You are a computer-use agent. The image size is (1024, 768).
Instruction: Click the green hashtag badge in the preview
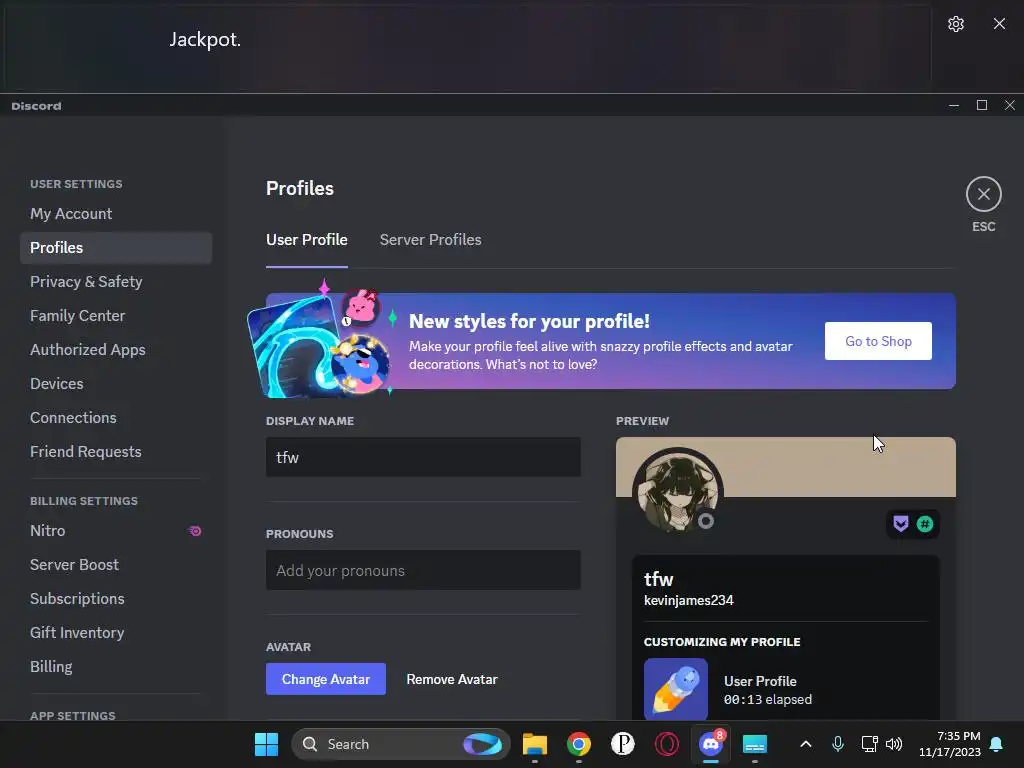(925, 524)
